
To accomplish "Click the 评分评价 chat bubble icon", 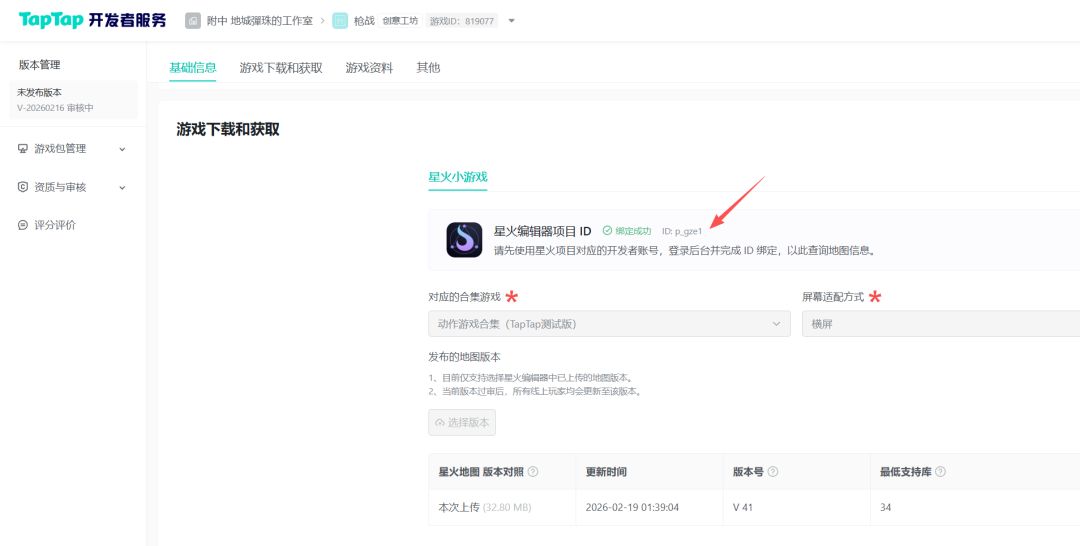I will (23, 225).
